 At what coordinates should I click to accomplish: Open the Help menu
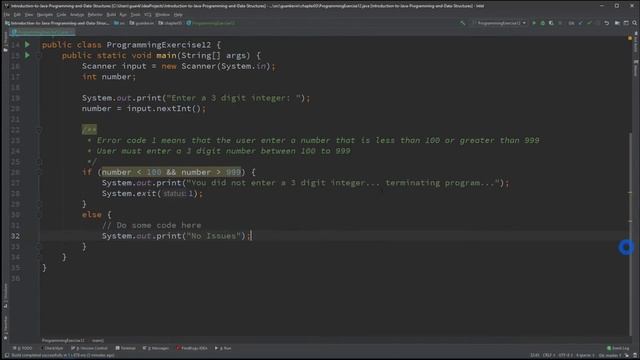click(x=178, y=15)
